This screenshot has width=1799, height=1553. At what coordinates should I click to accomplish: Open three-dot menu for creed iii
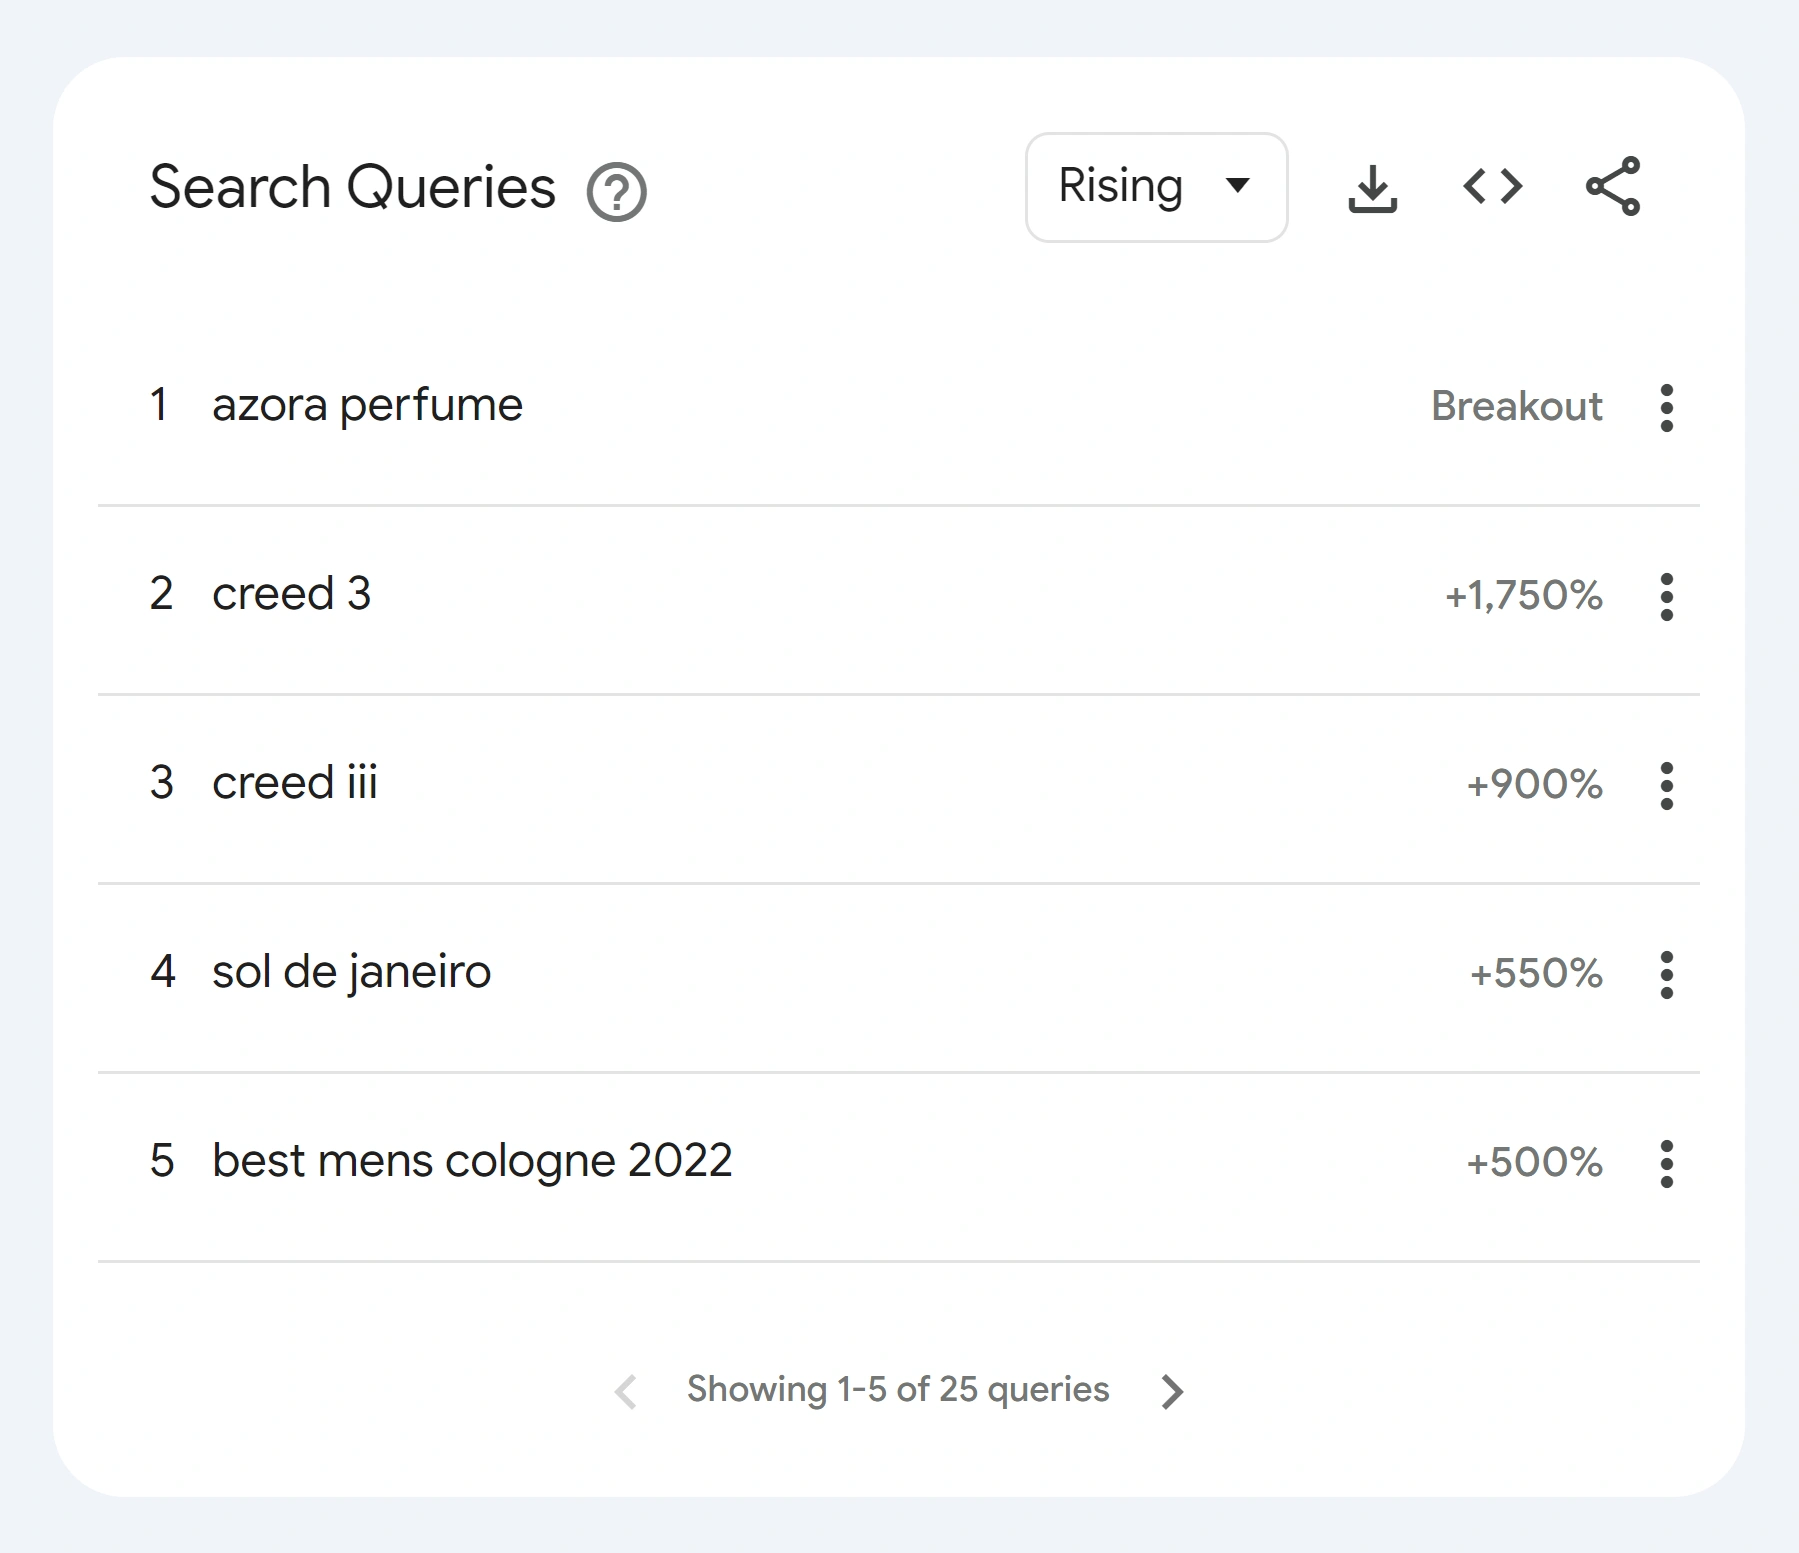1666,785
